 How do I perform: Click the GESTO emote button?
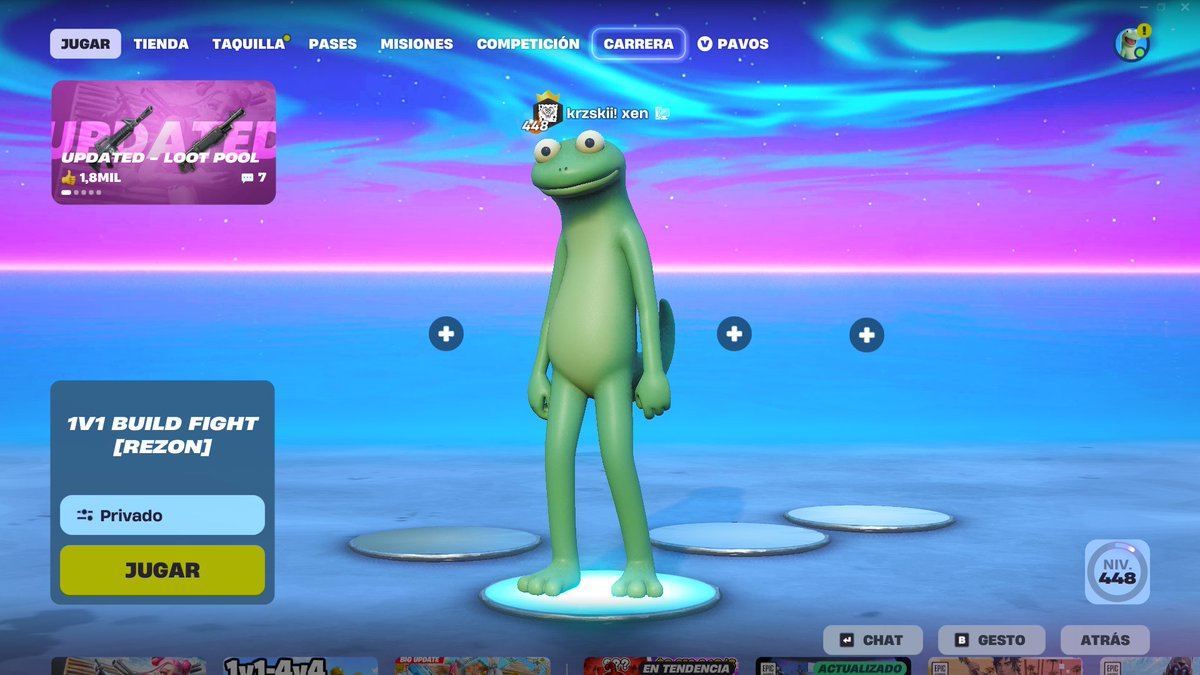(x=991, y=640)
